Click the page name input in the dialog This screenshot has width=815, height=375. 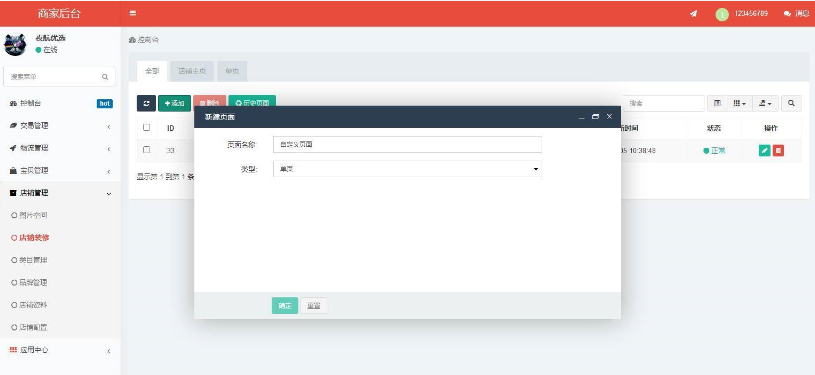[x=407, y=145]
